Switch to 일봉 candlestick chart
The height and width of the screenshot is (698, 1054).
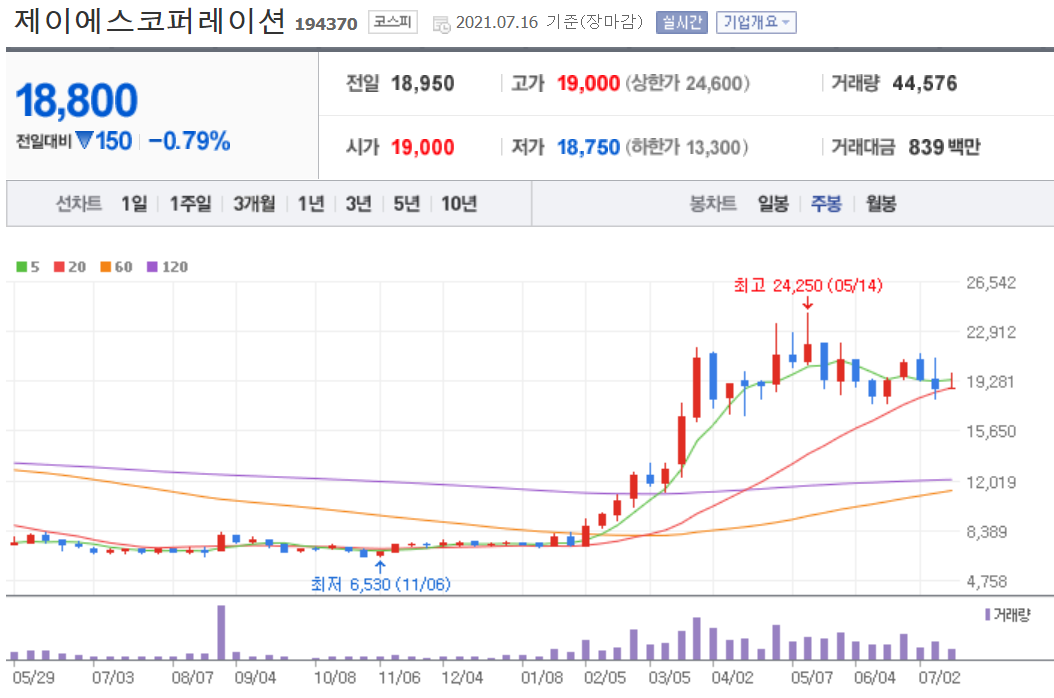(x=772, y=203)
